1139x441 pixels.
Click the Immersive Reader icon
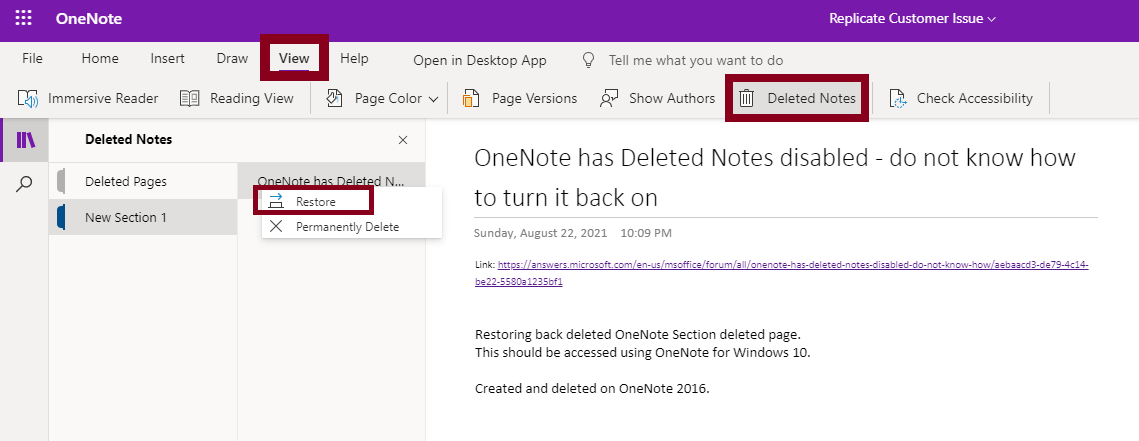coord(28,99)
